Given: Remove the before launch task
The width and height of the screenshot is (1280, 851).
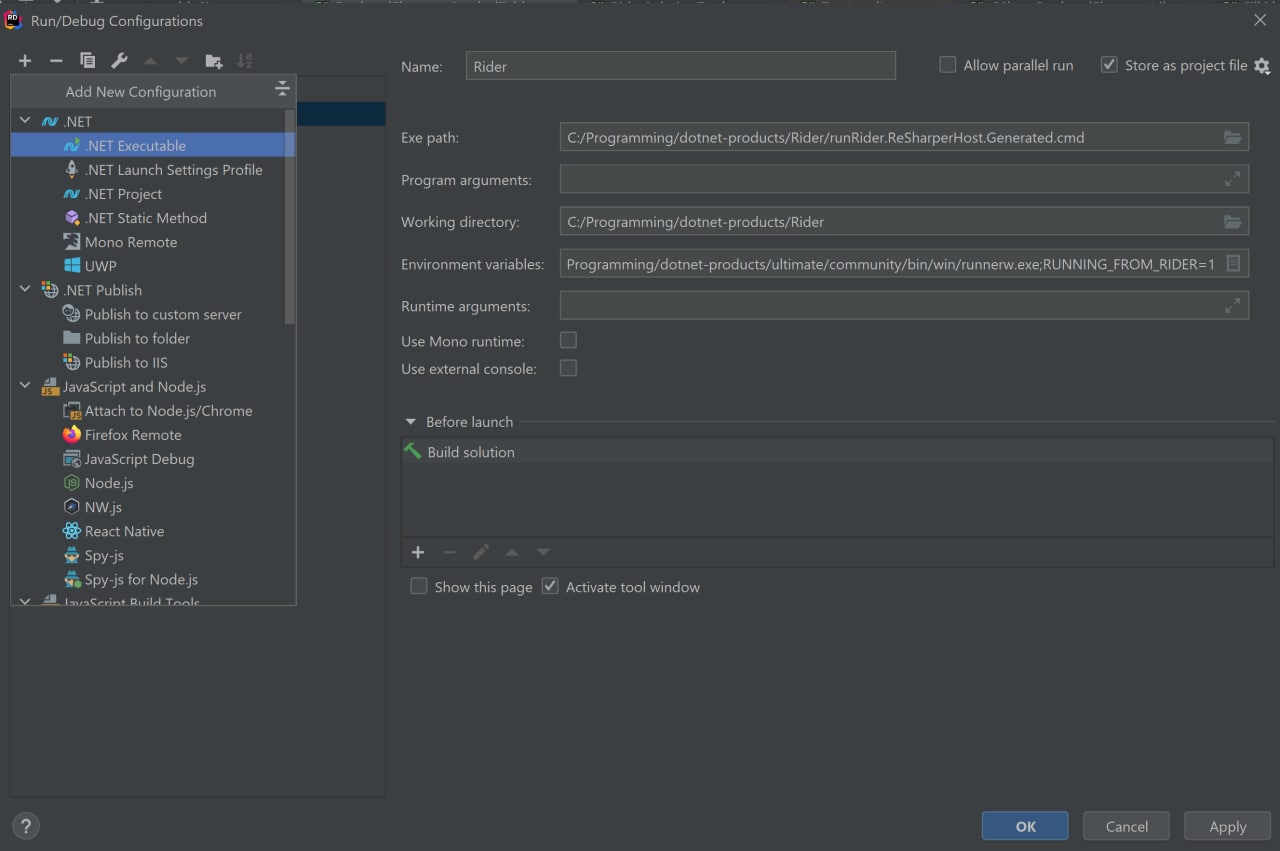Looking at the screenshot, I should 449,552.
